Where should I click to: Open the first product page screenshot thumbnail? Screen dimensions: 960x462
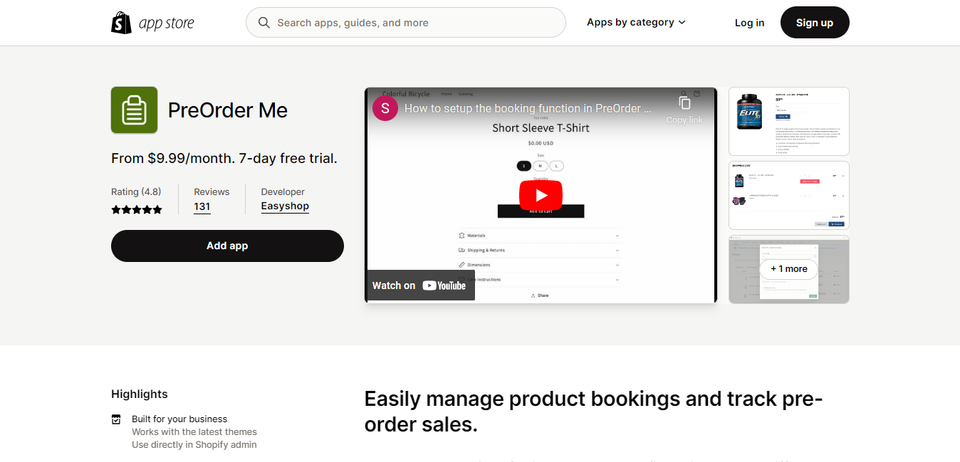pos(789,121)
